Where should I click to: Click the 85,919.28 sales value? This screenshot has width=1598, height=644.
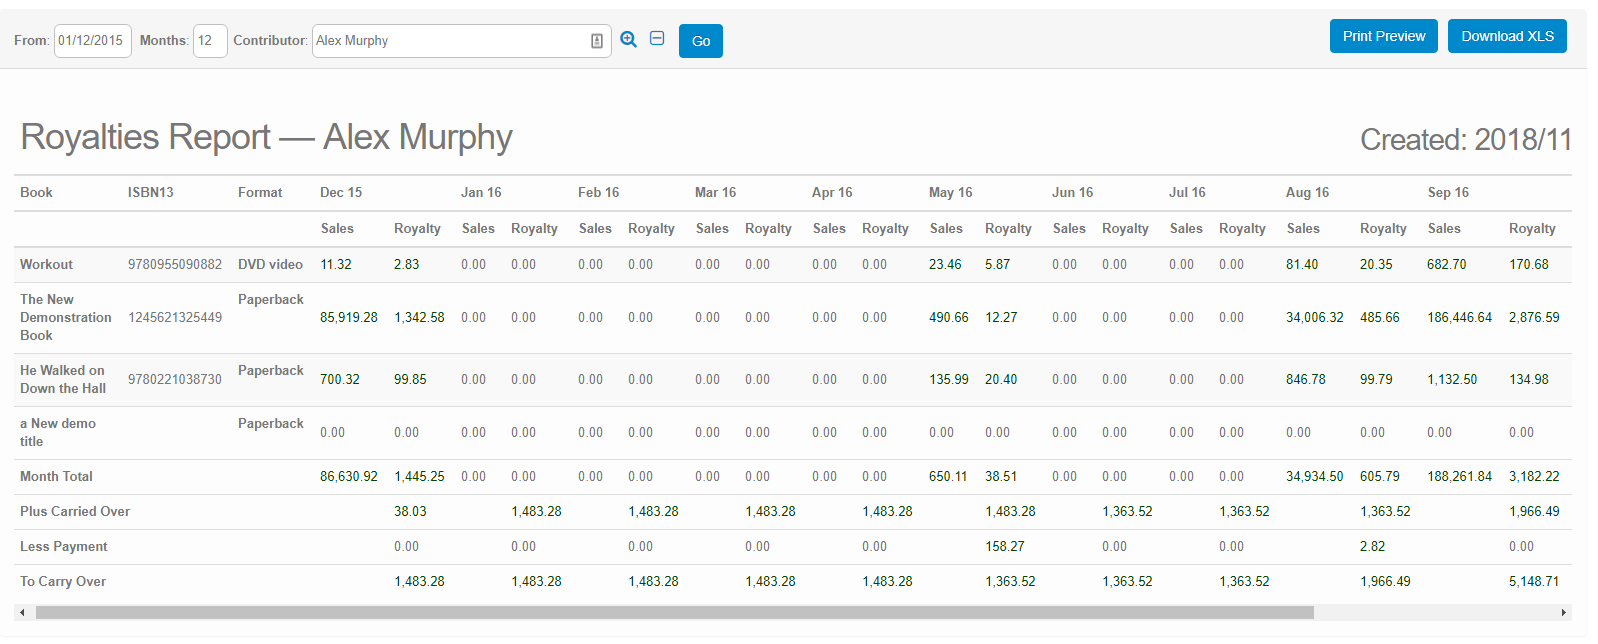349,317
